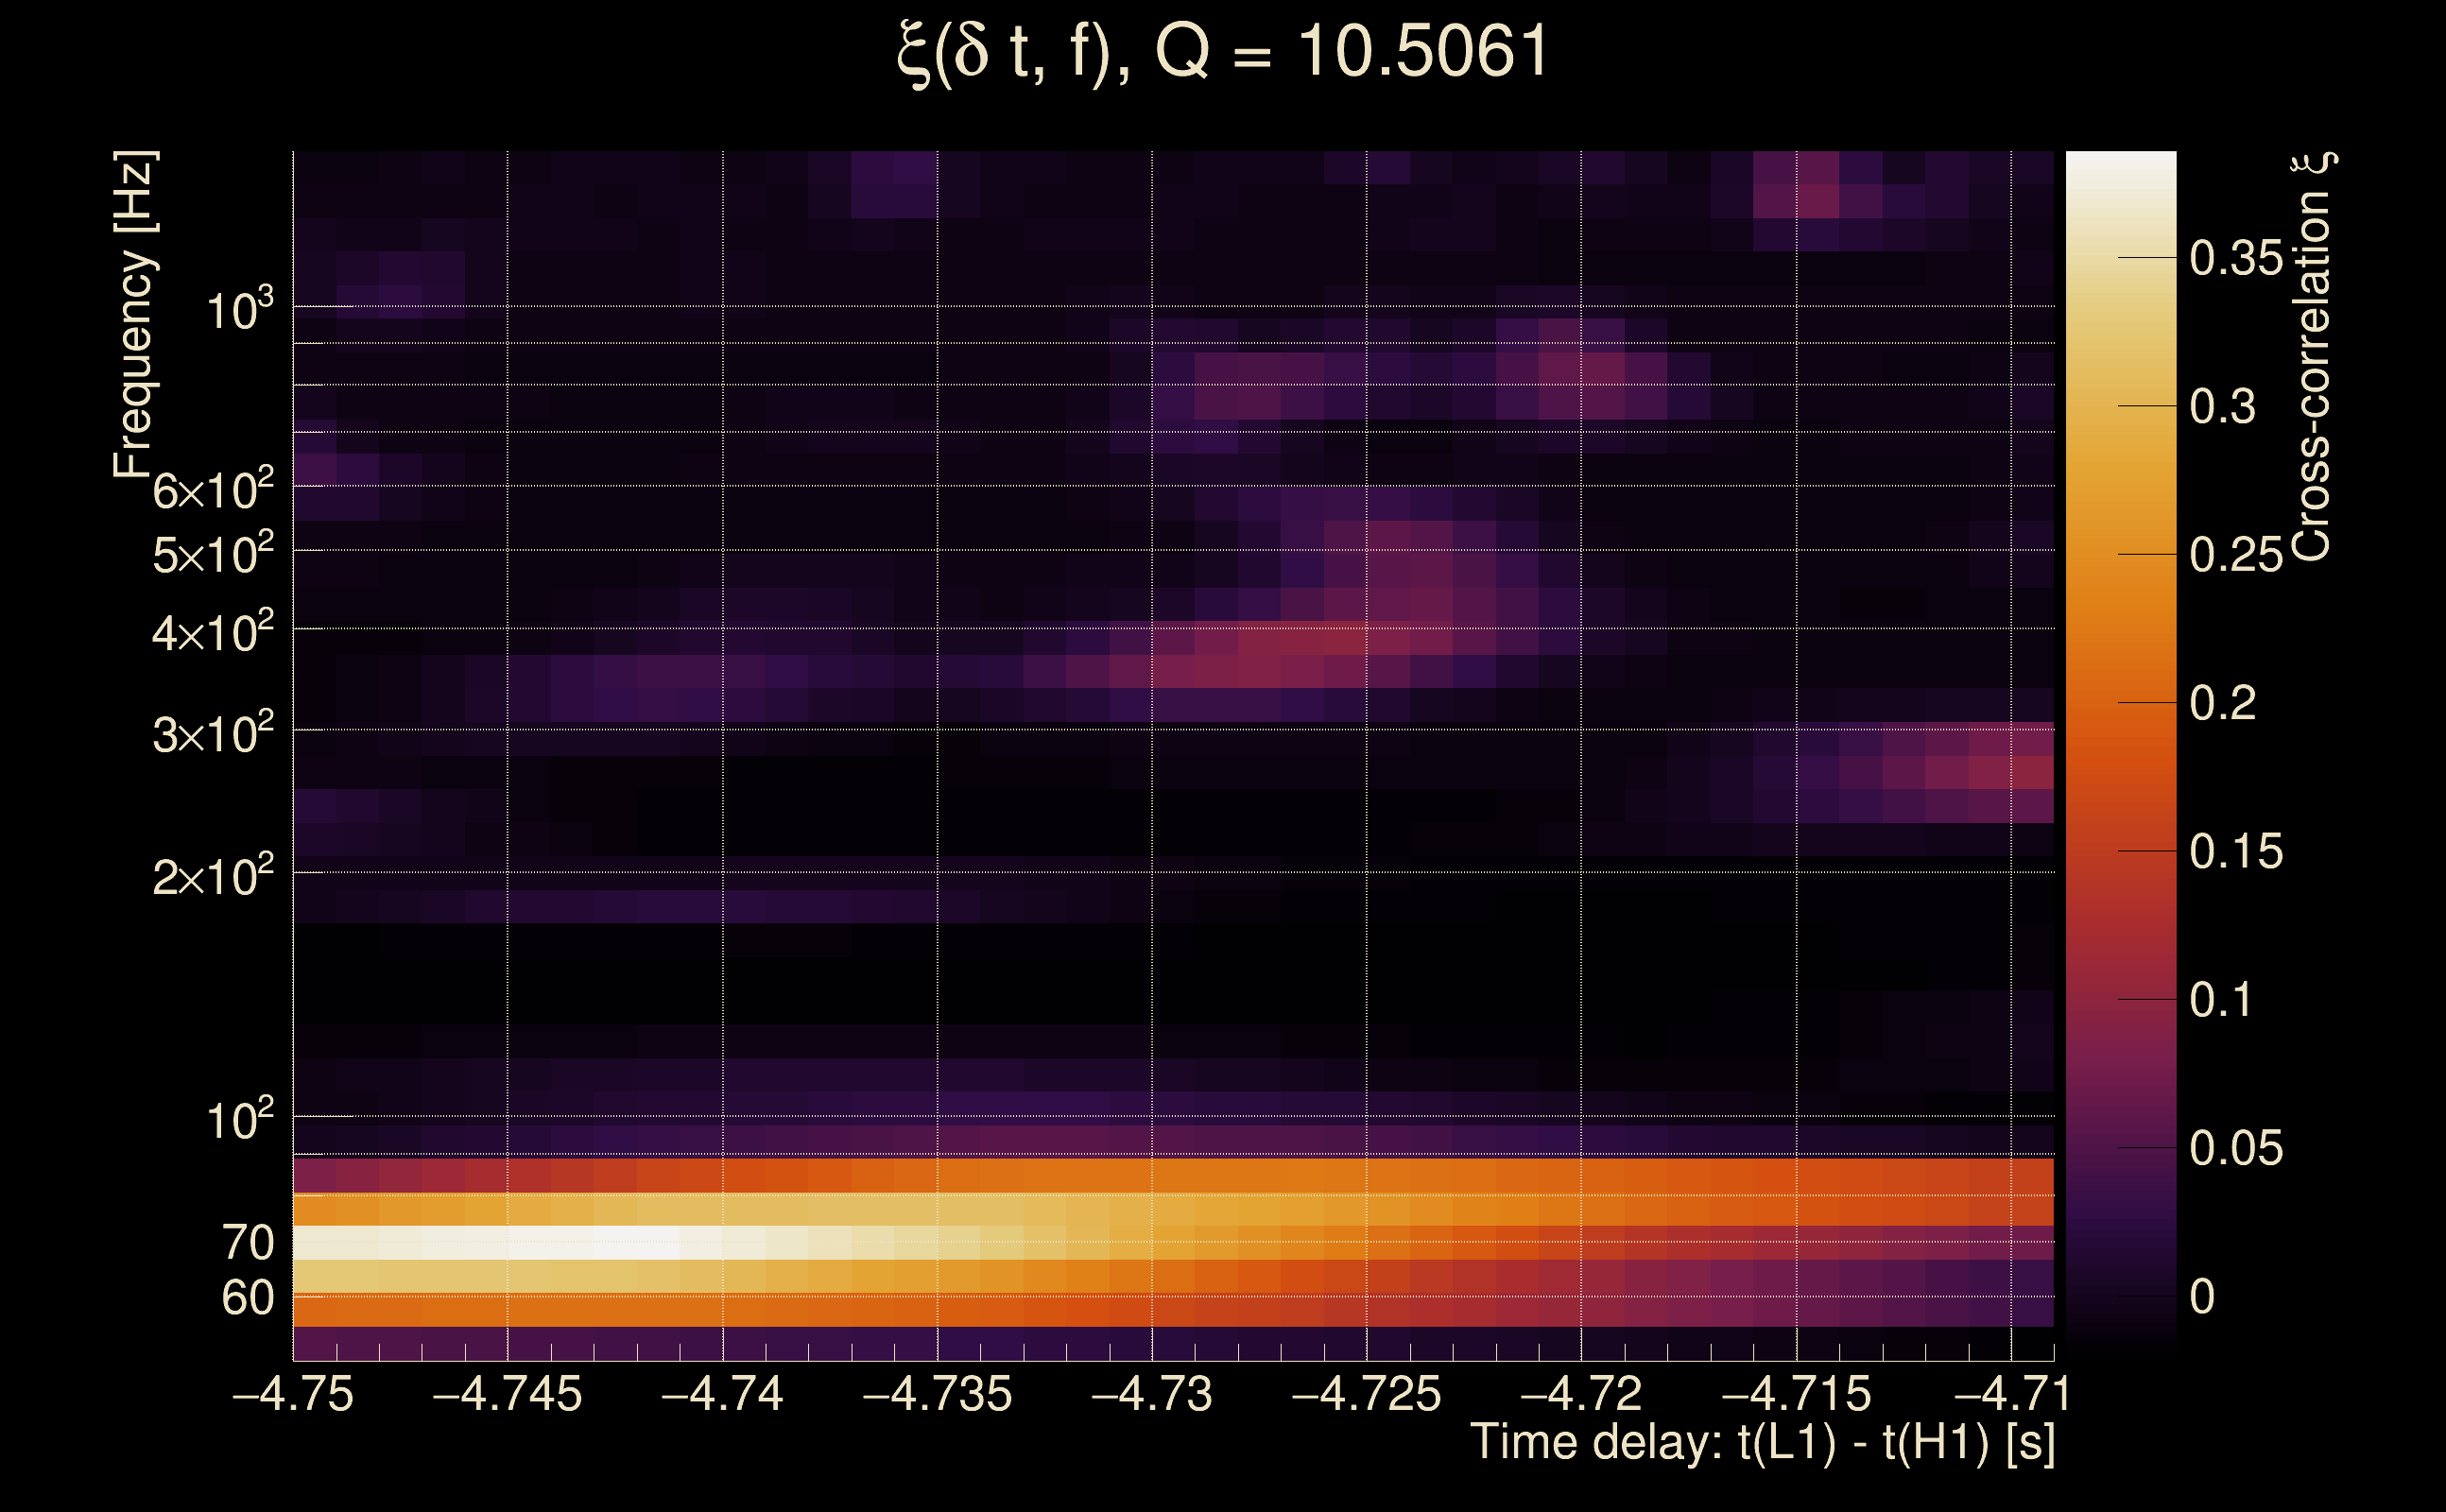
Task: Click the 60 Hz frequency tick label
Action: [247, 1298]
